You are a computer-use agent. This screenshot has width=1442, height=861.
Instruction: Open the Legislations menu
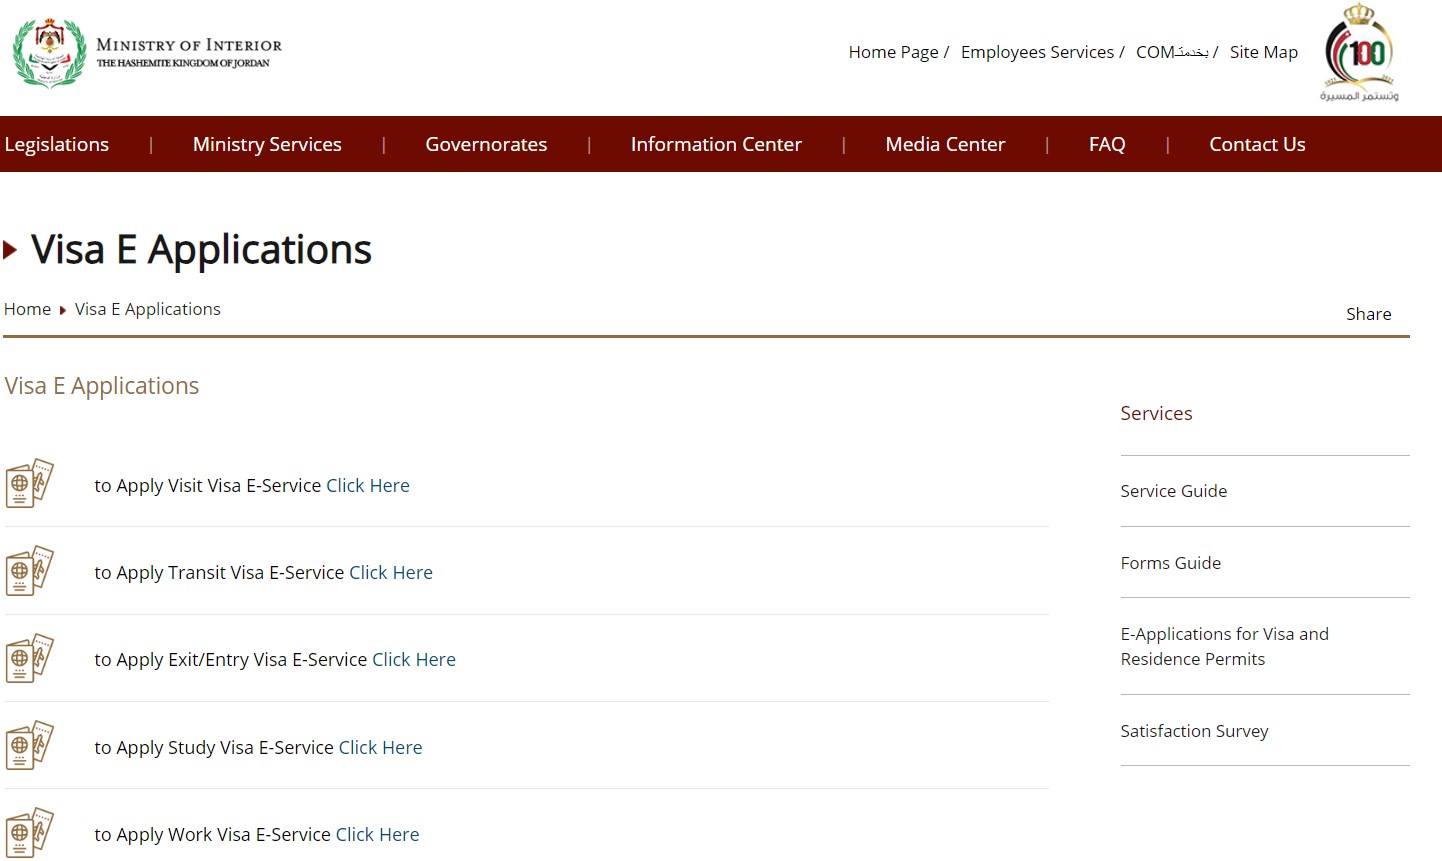pyautogui.click(x=57, y=144)
